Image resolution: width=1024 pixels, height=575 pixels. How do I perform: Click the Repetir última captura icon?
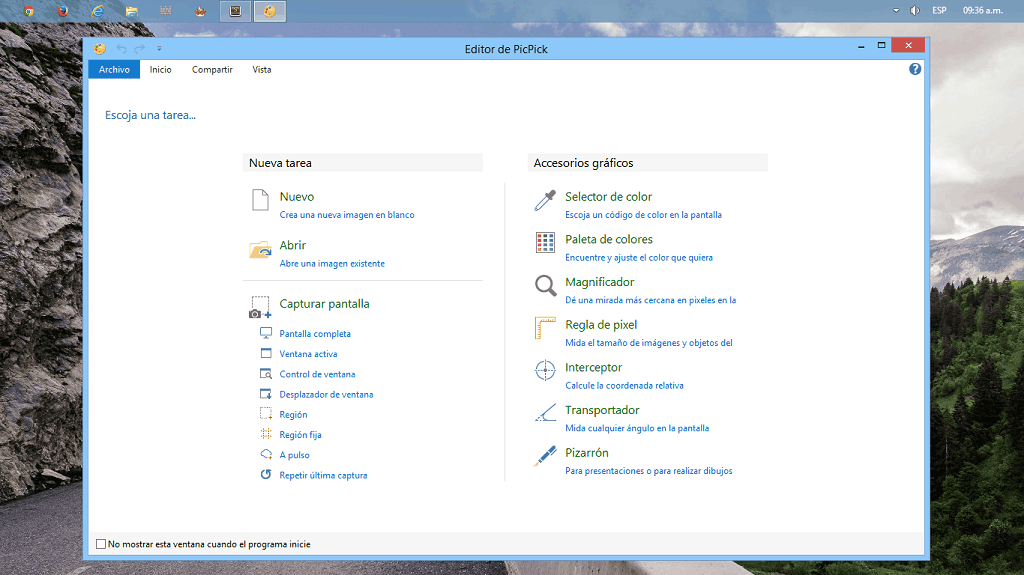[x=266, y=474]
